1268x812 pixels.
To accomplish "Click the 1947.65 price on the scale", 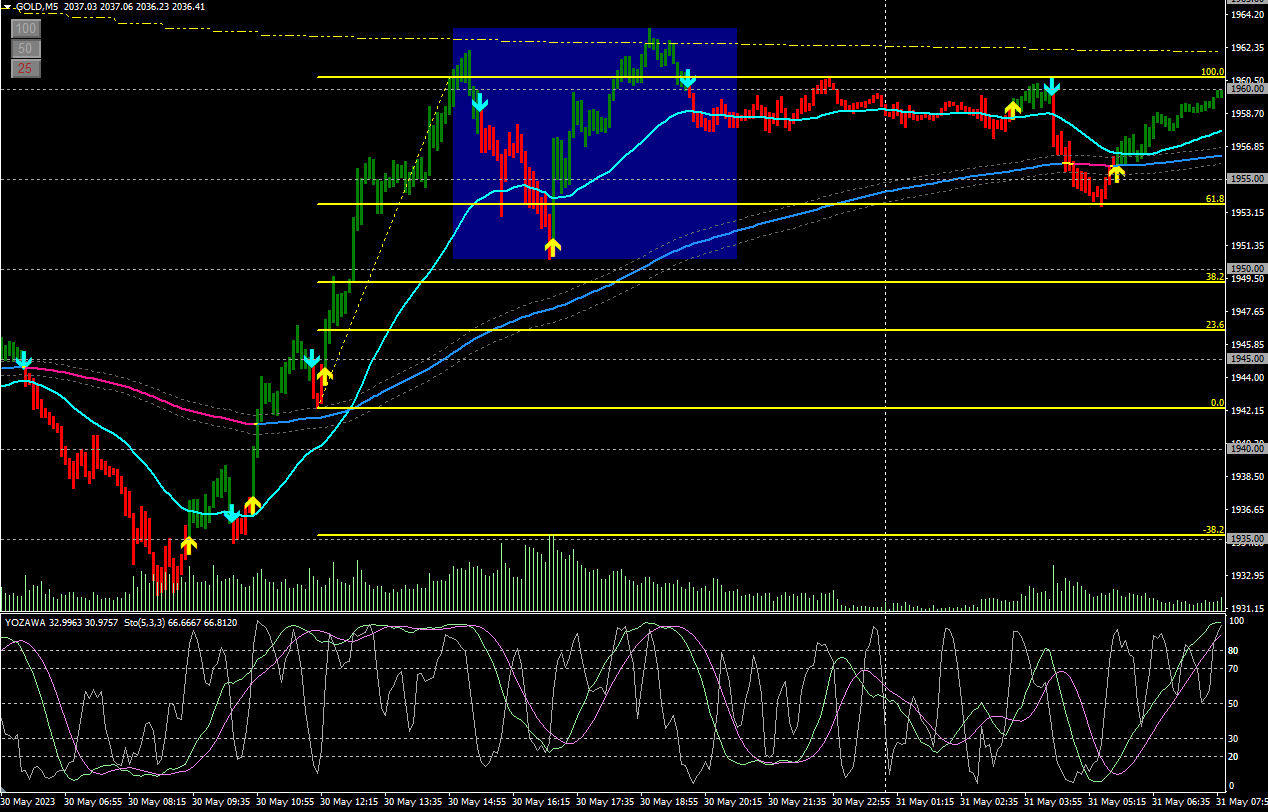I will pos(1247,312).
